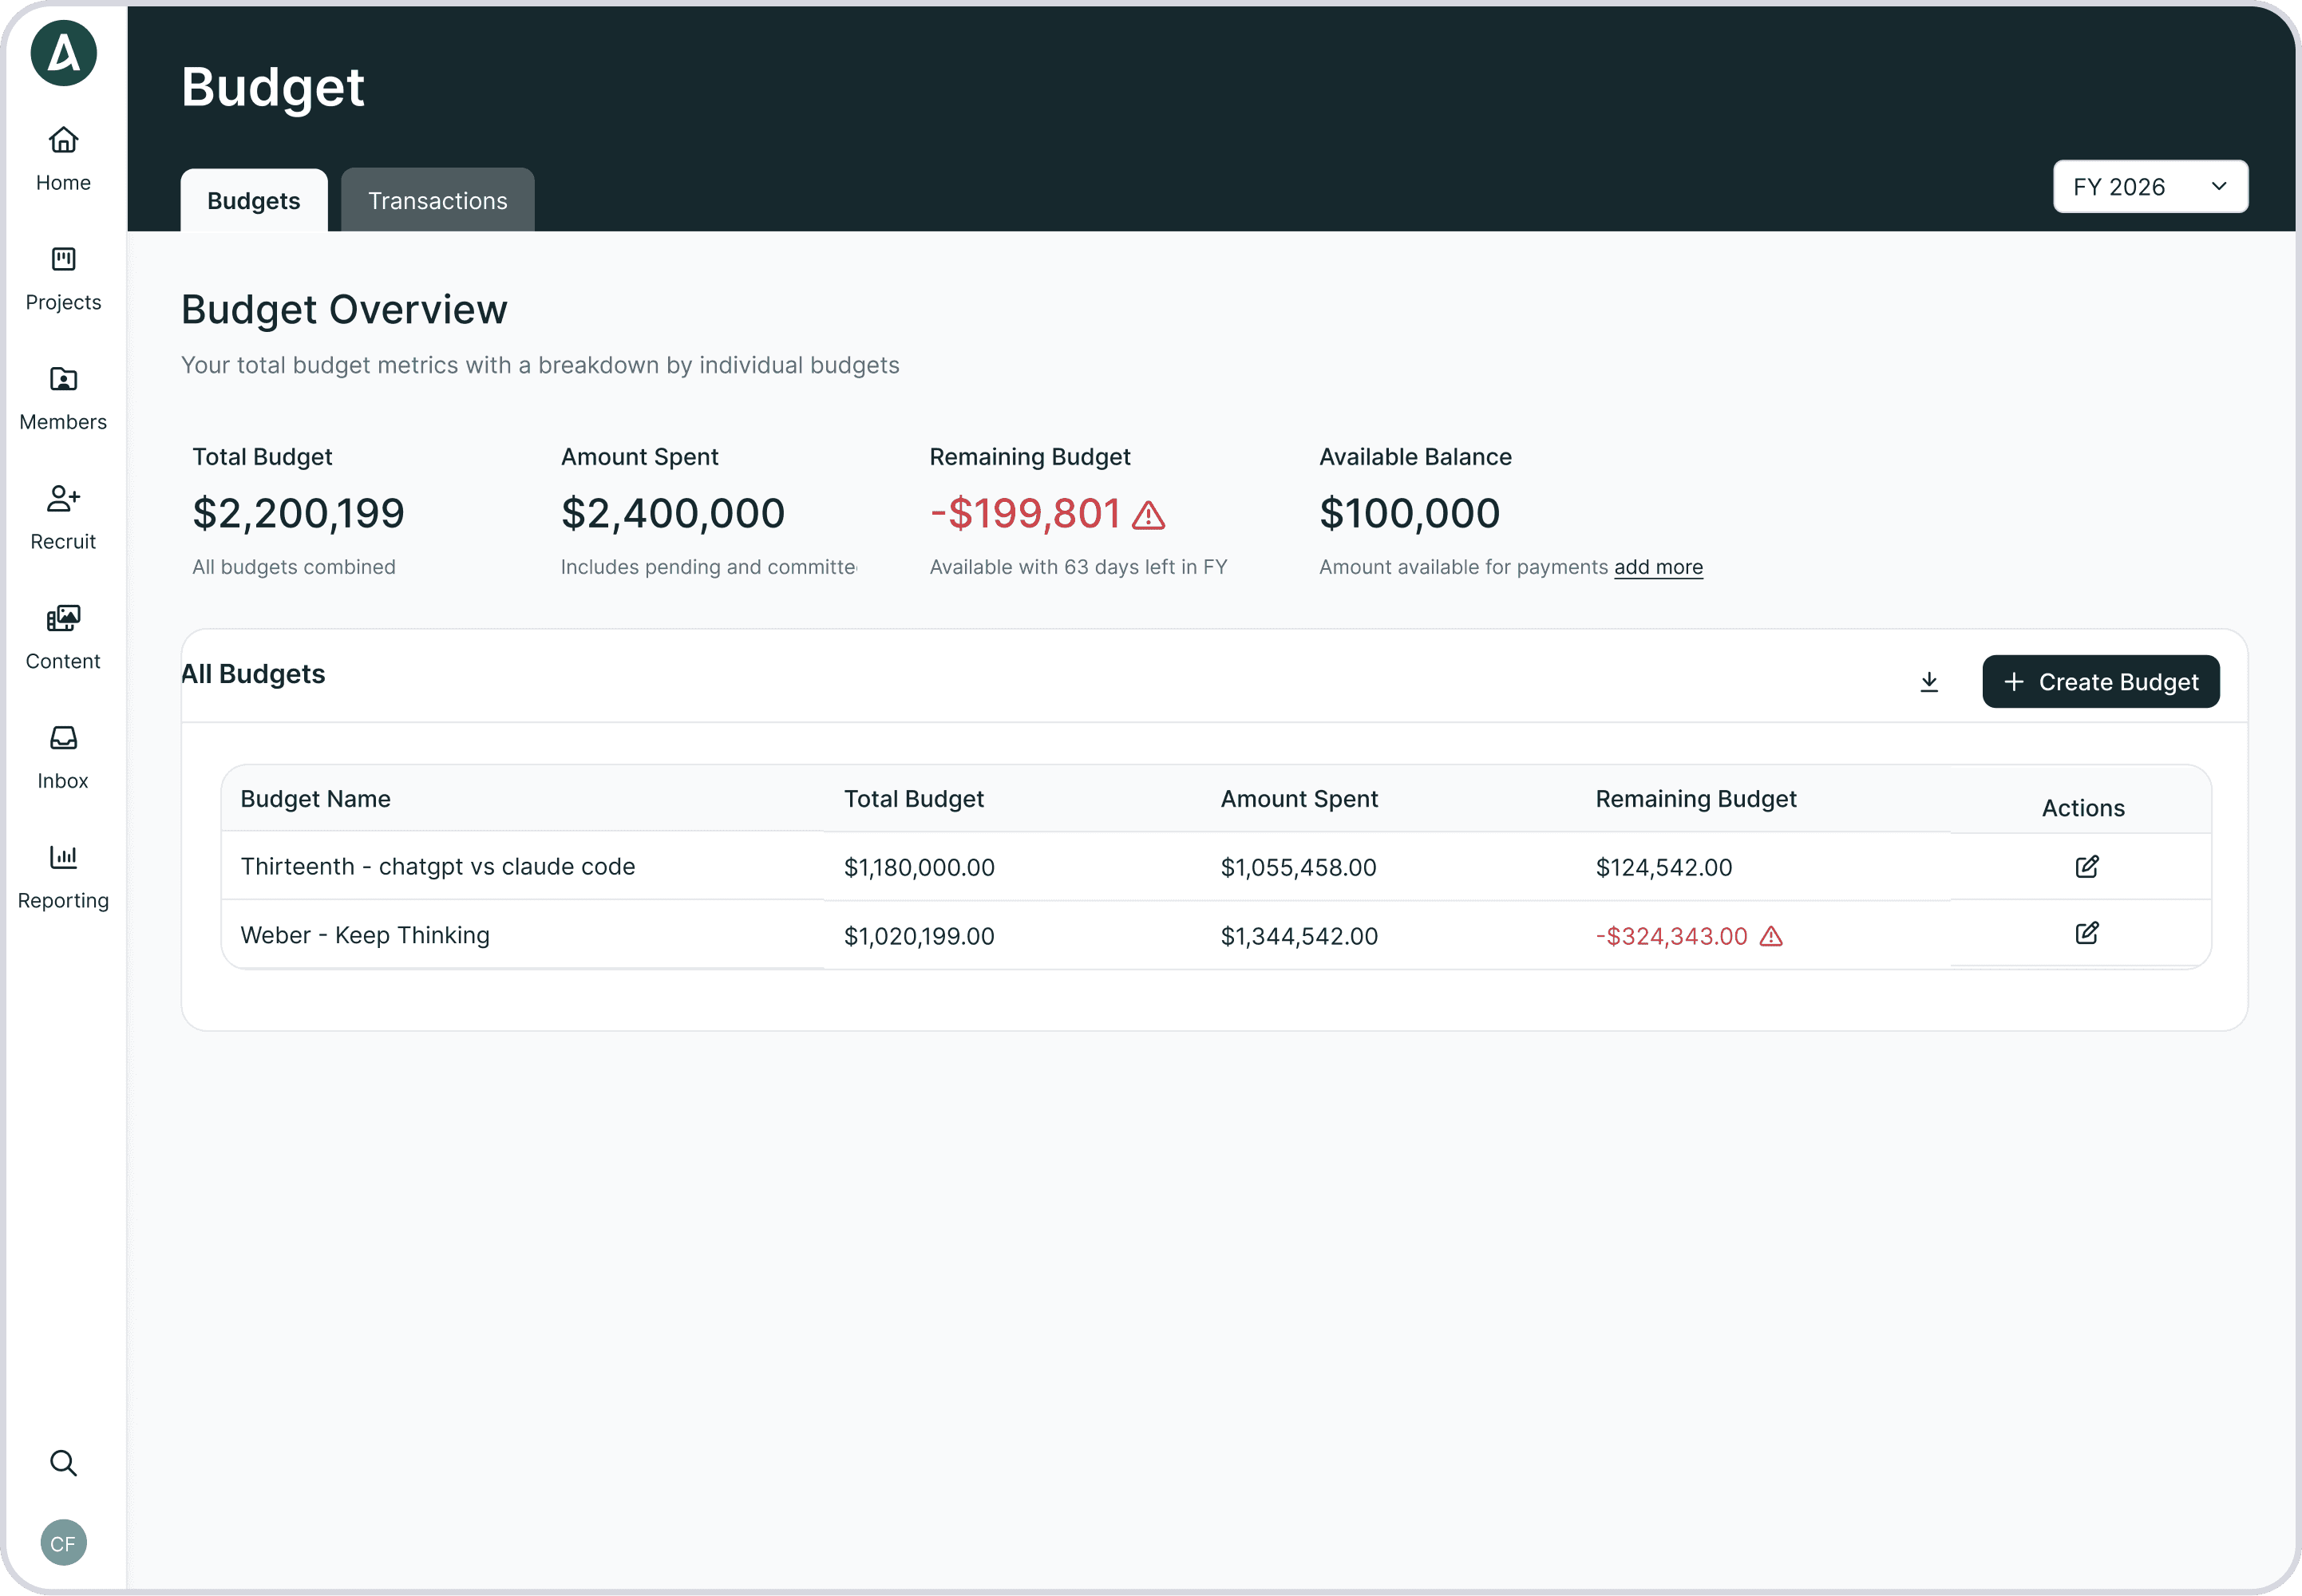Open the Inbox from sidebar

pyautogui.click(x=63, y=758)
